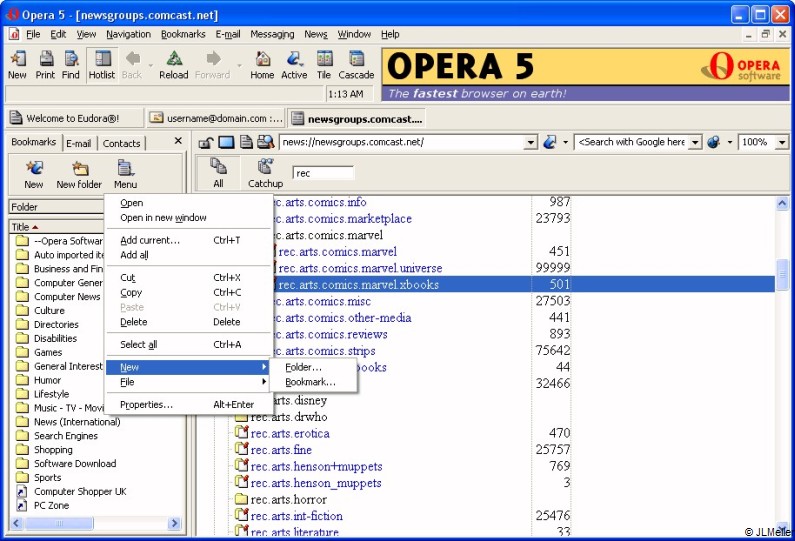Screen dimensions: 795x541
Task: Open the Messaging menu
Action: (x=272, y=34)
